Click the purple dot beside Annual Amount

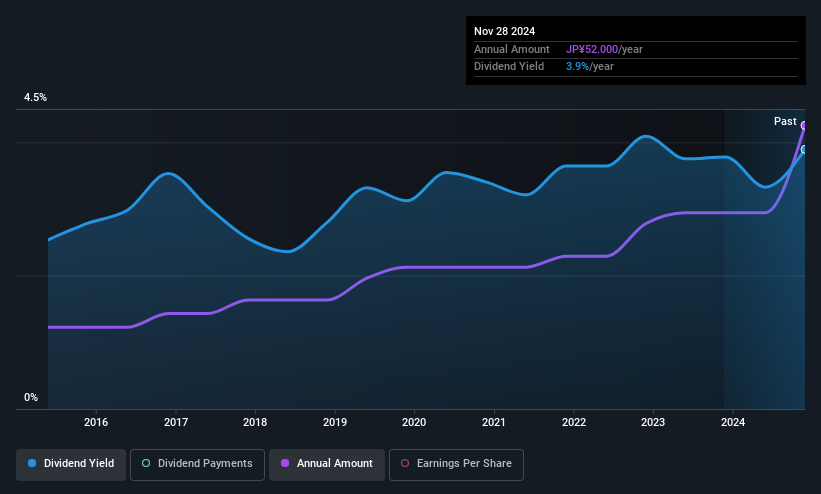285,464
